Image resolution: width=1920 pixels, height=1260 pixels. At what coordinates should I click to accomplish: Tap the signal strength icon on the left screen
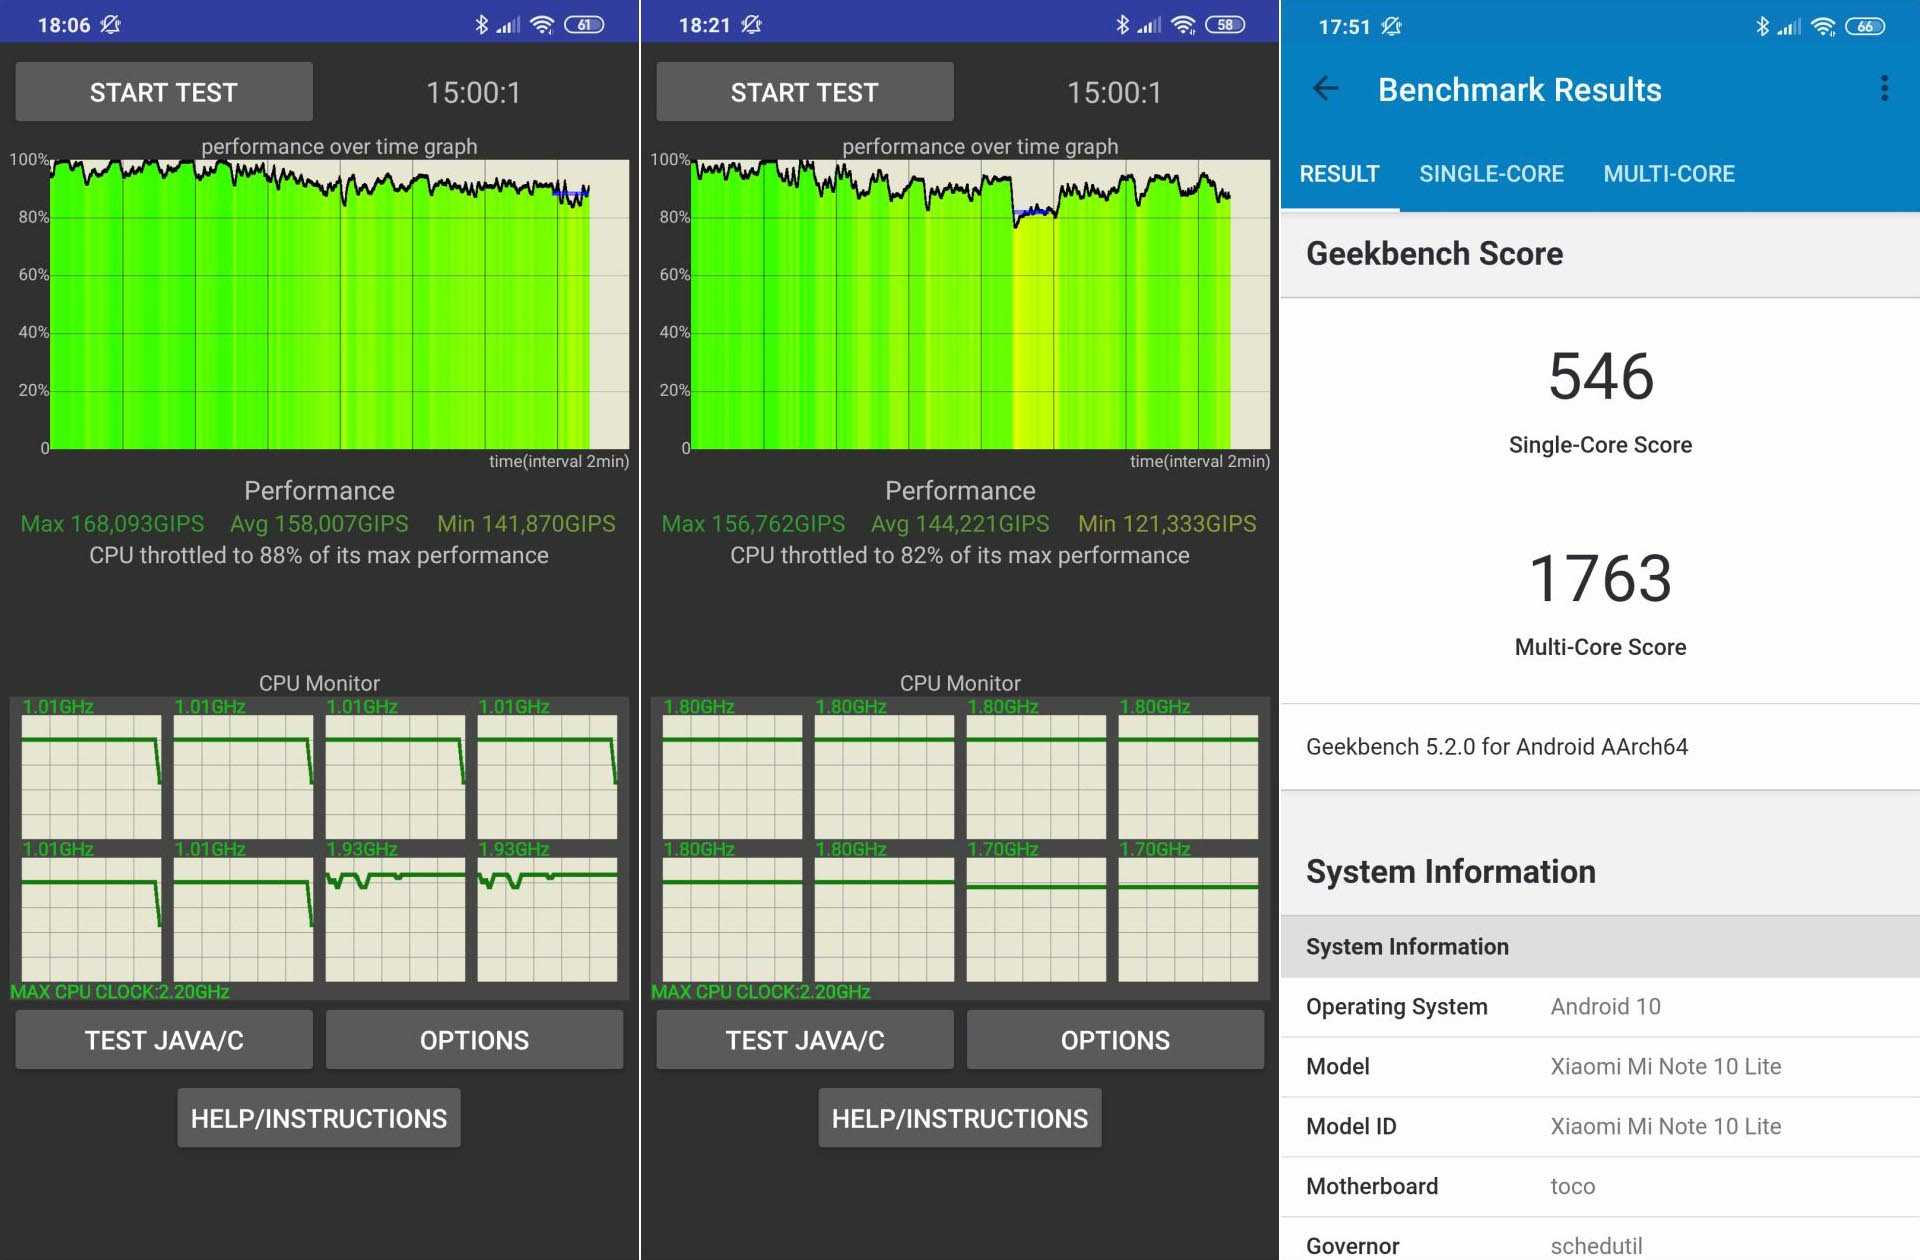tap(508, 25)
